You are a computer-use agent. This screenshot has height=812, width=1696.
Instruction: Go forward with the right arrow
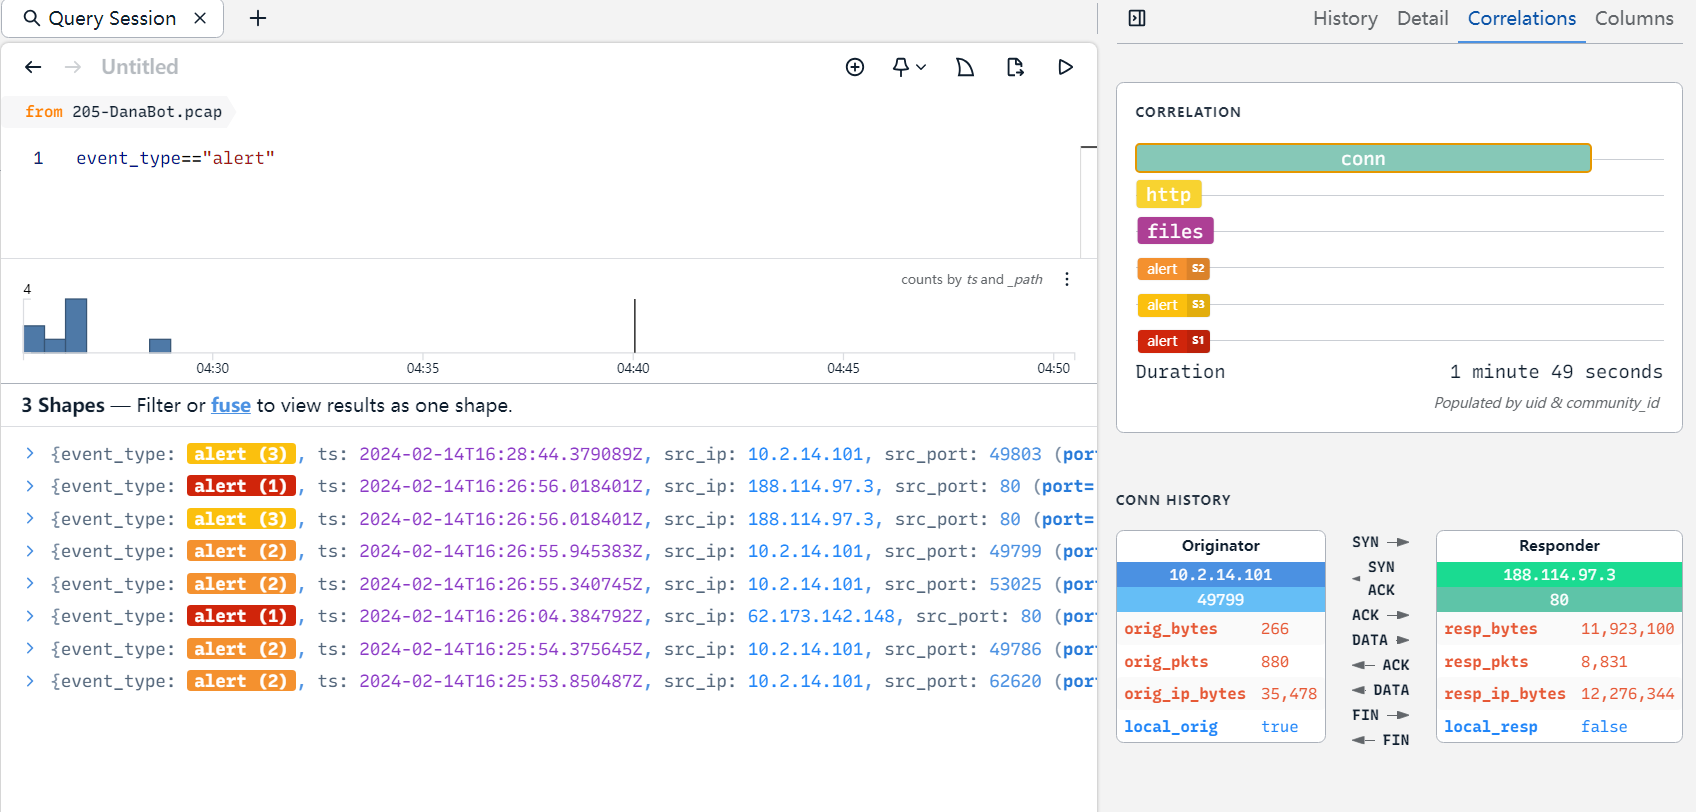[73, 67]
